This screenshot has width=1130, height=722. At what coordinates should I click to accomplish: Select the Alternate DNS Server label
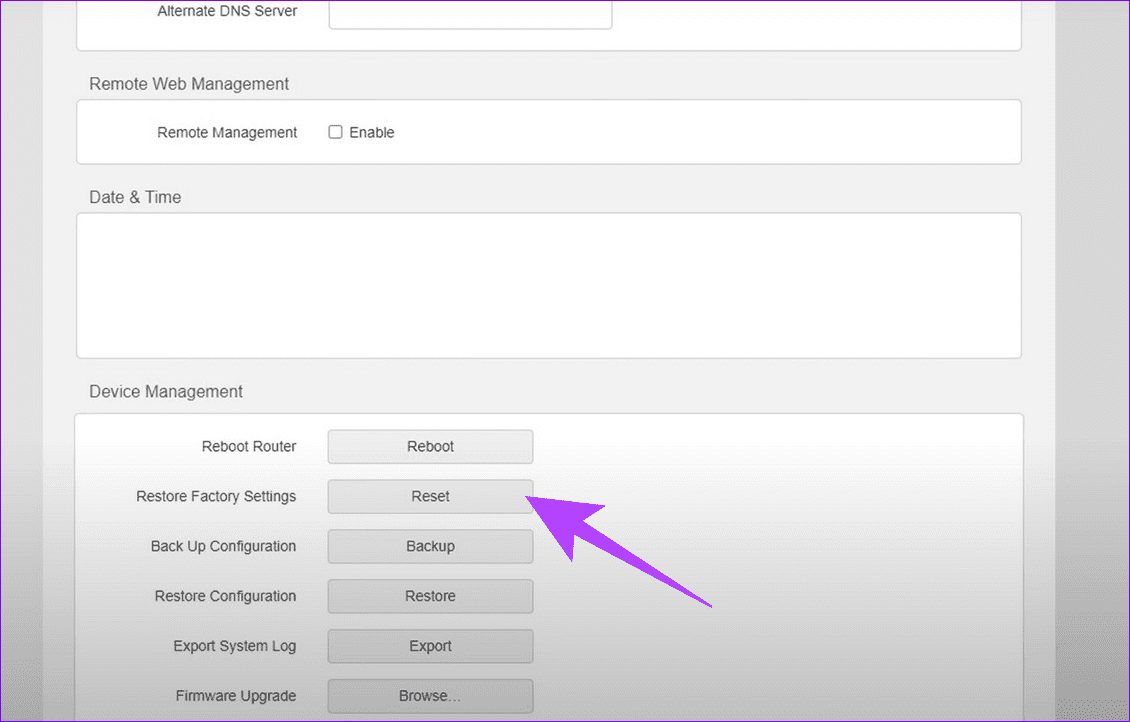pyautogui.click(x=226, y=11)
